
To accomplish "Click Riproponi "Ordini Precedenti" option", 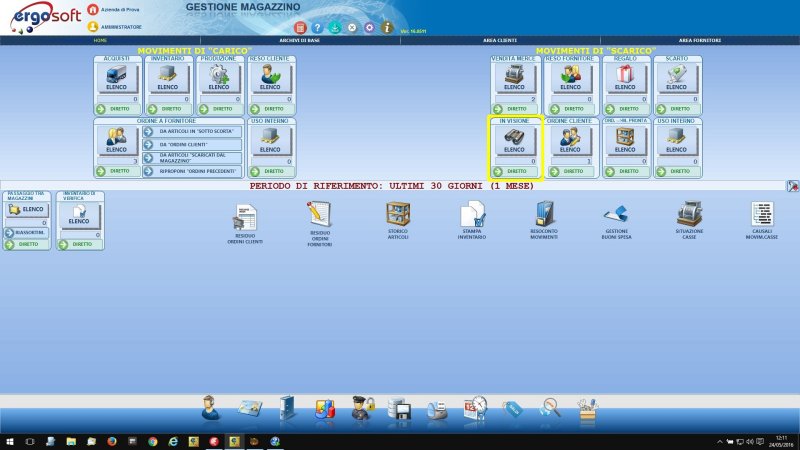I will 193,171.
